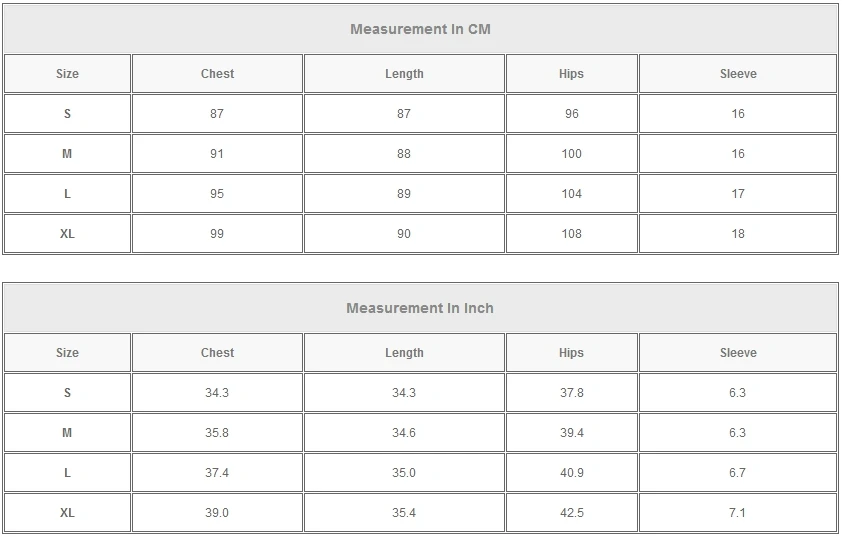Click hips value 108 for size XL
The width and height of the screenshot is (842, 537).
pos(571,234)
